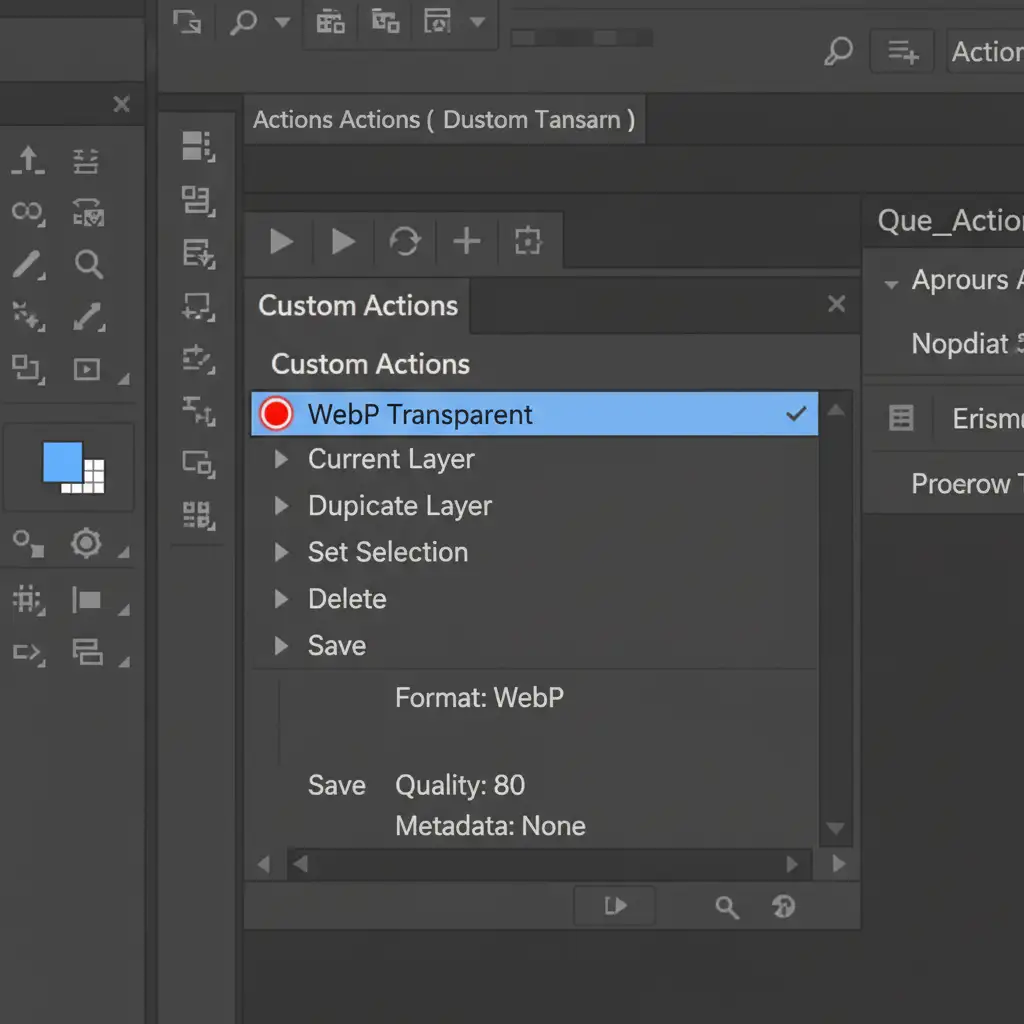Click the magnifier icon at panel bottom

tap(727, 907)
